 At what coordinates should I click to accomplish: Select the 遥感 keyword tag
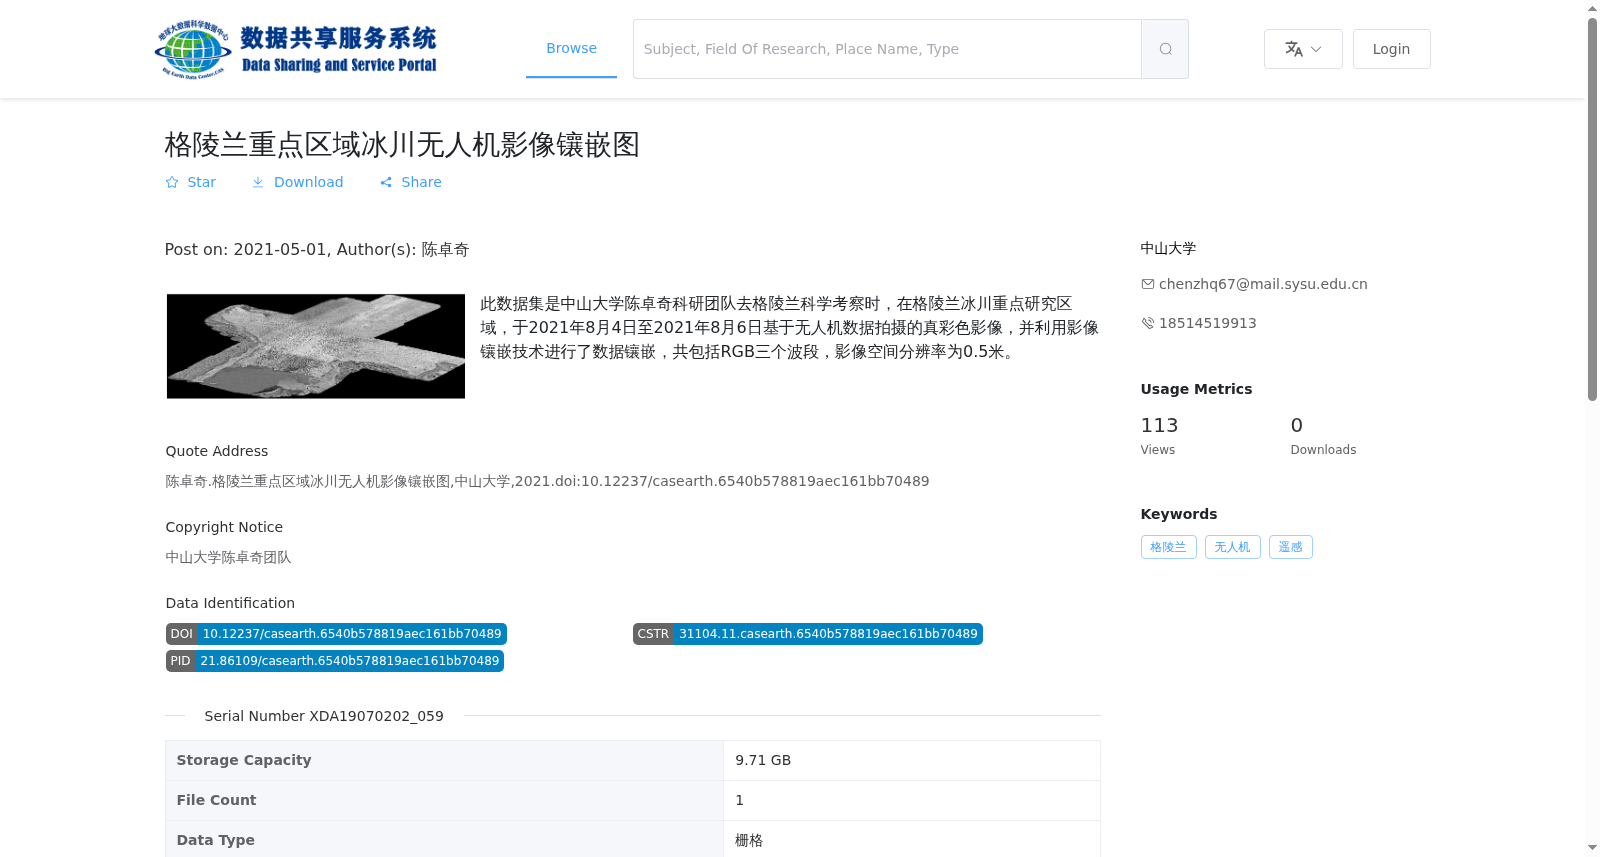[1290, 547]
